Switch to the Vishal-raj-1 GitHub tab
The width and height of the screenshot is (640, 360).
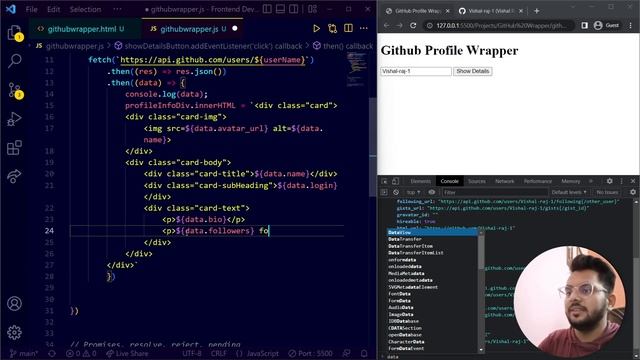point(490,11)
